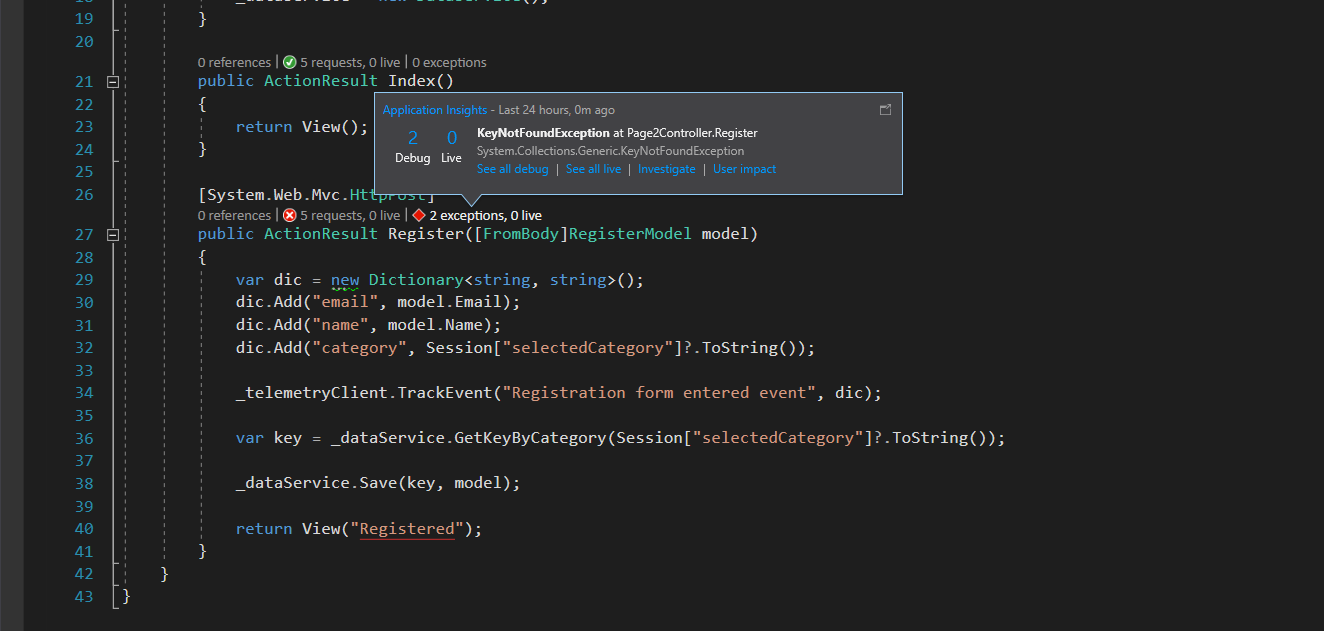The height and width of the screenshot is (631, 1324).
Task: Click KeyNotFoundException exception title
Action: click(543, 133)
